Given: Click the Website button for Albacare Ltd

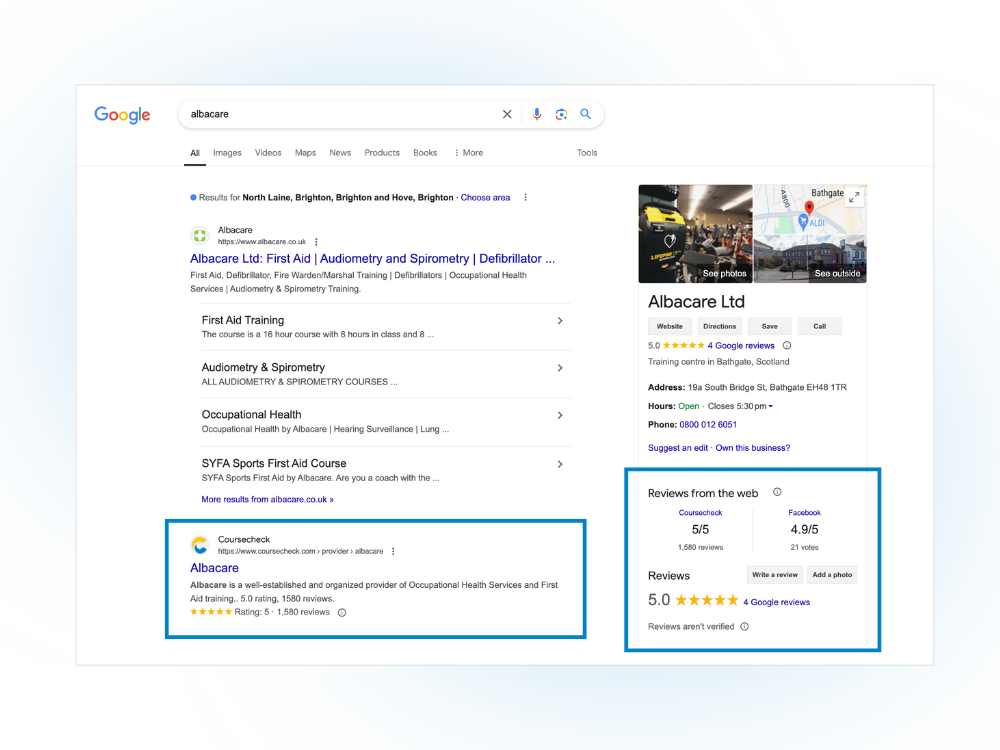Looking at the screenshot, I should click(670, 327).
